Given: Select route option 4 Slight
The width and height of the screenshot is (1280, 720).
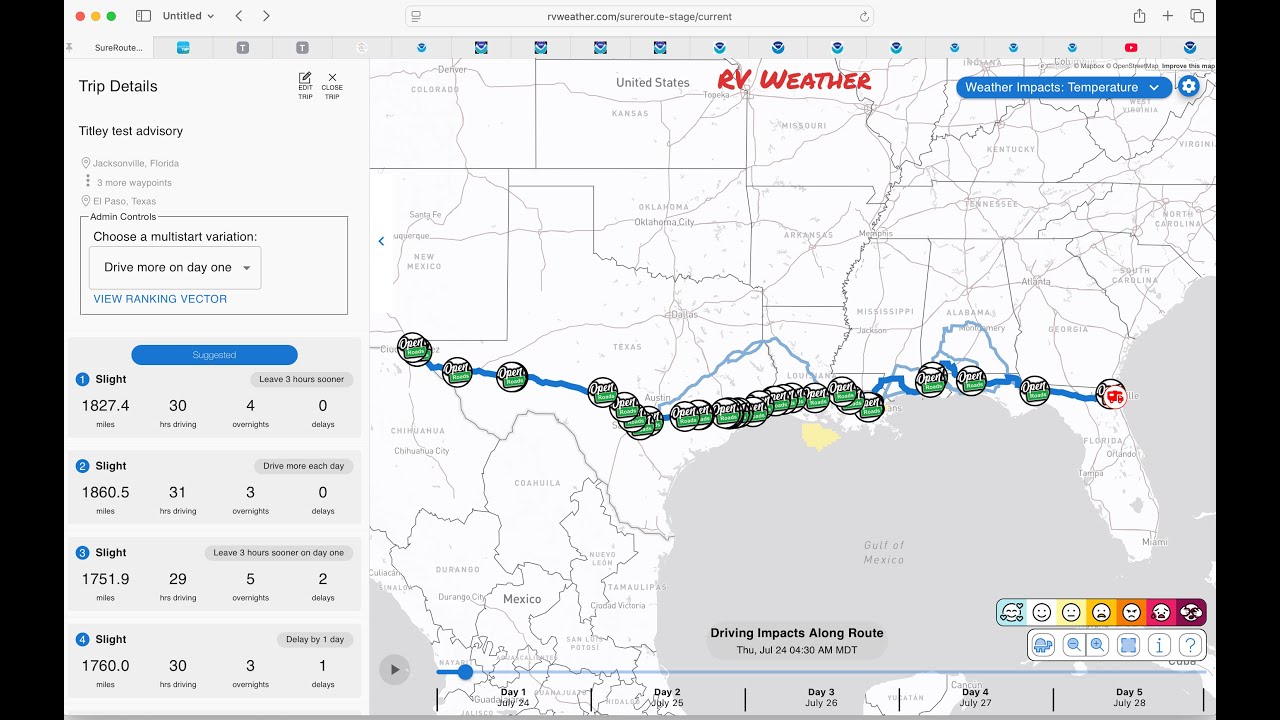Looking at the screenshot, I should (214, 663).
